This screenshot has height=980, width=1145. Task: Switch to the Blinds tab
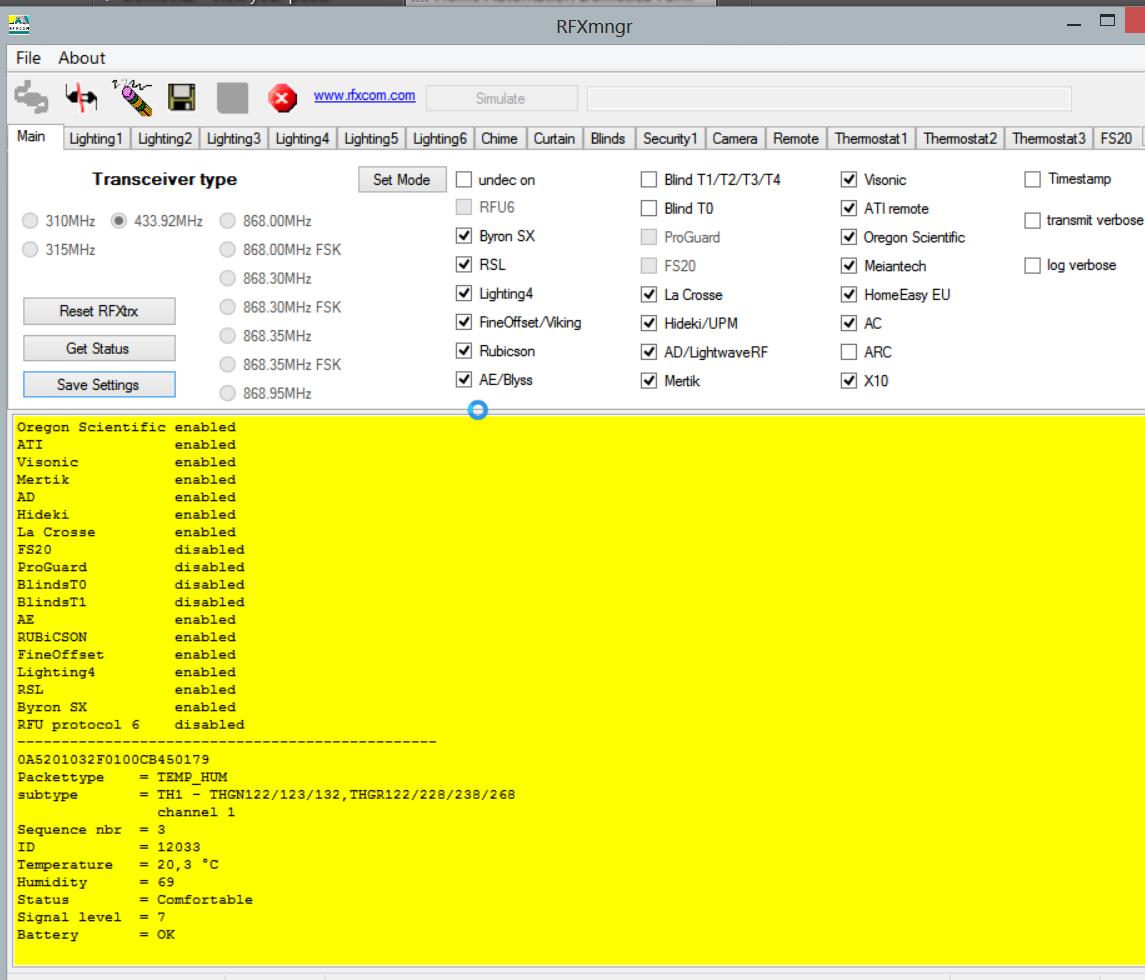pyautogui.click(x=608, y=138)
